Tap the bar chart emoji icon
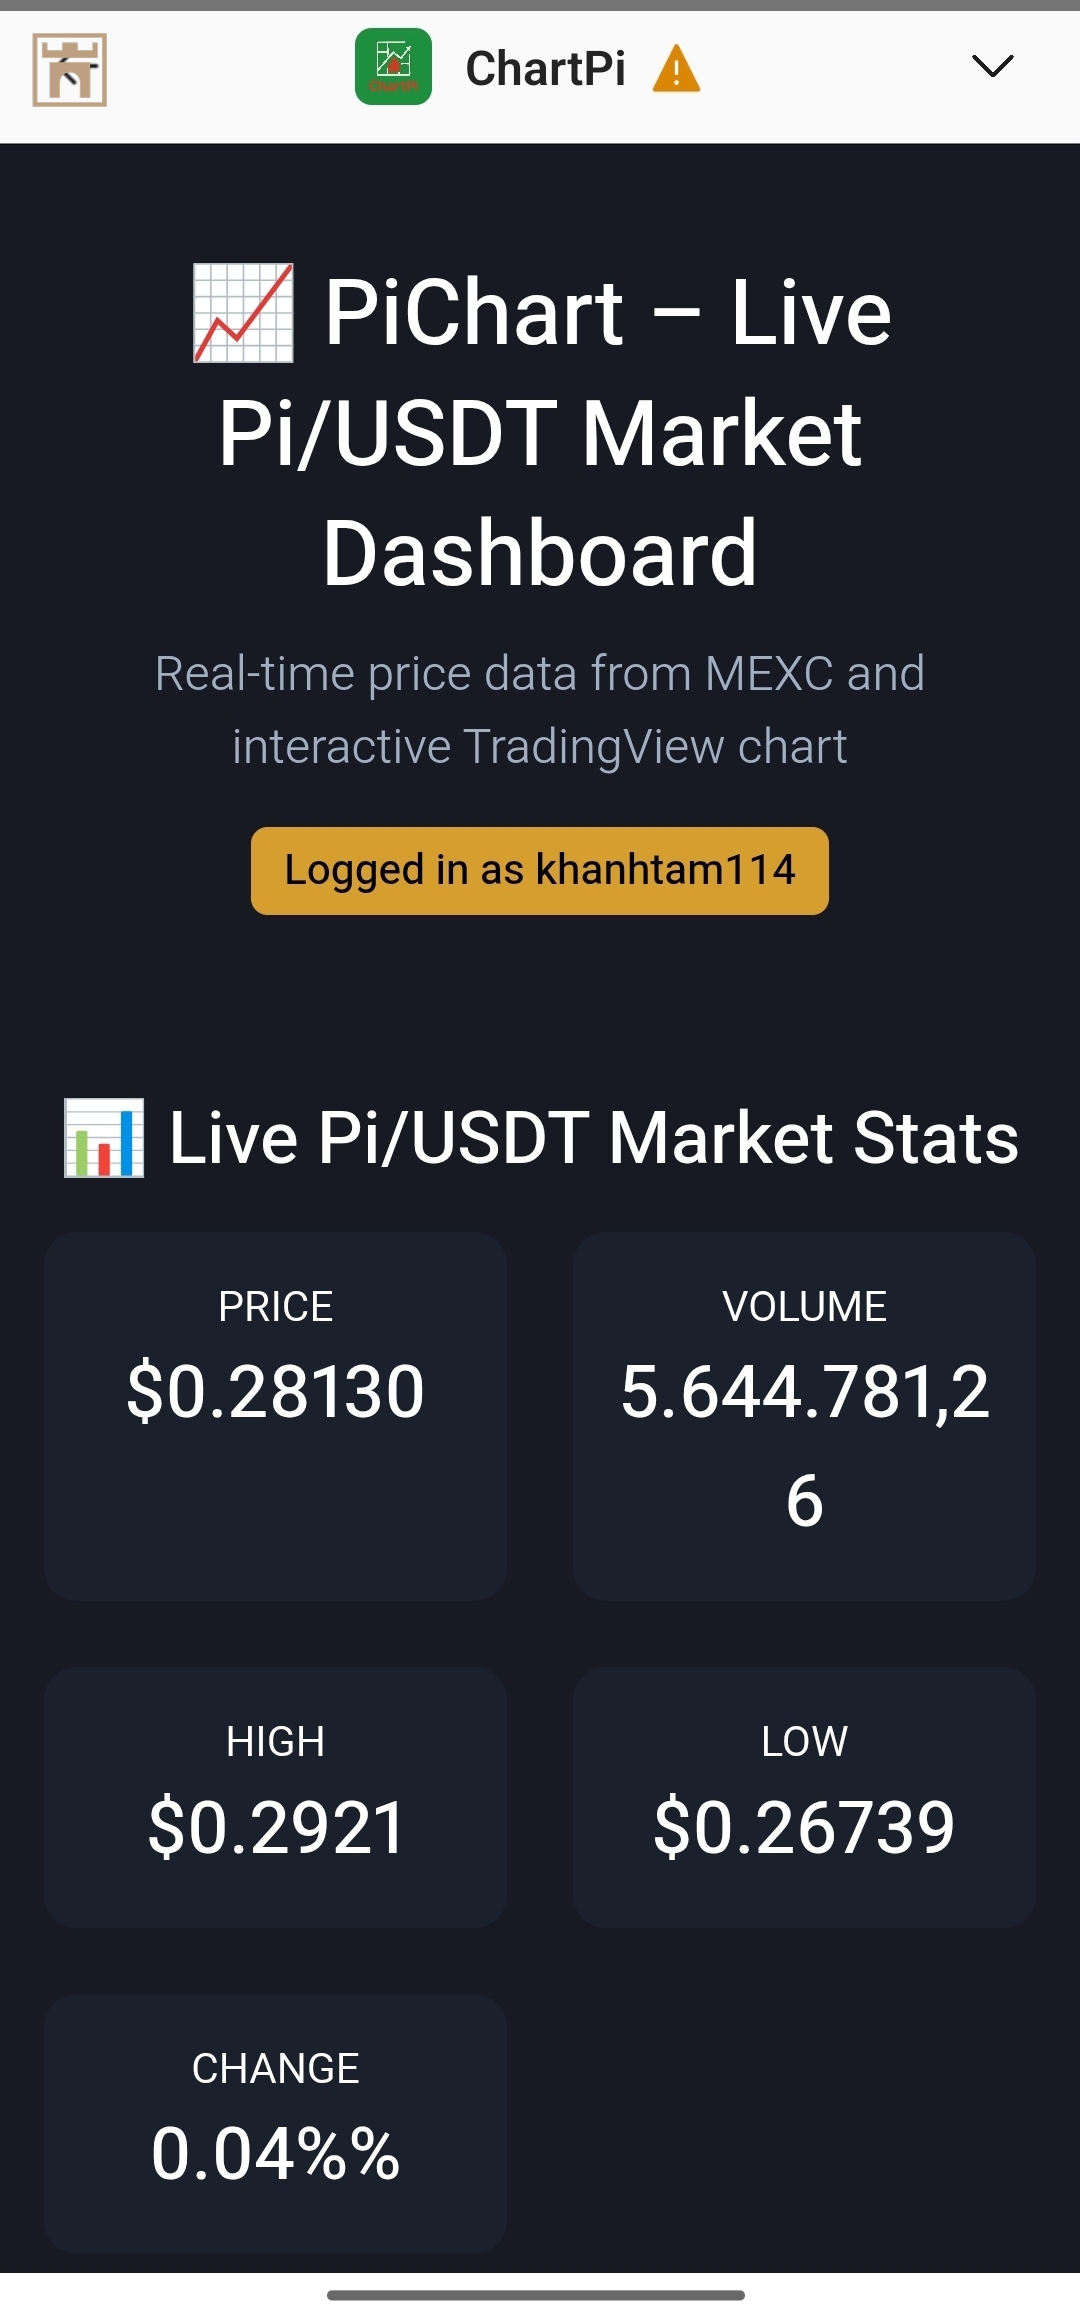 (x=104, y=1138)
